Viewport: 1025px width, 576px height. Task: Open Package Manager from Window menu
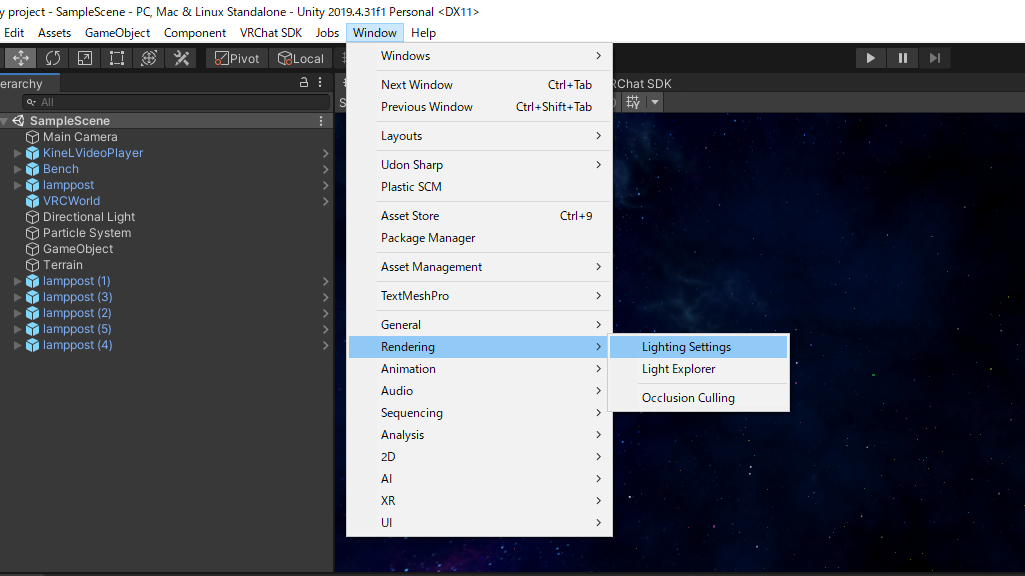click(x=428, y=238)
